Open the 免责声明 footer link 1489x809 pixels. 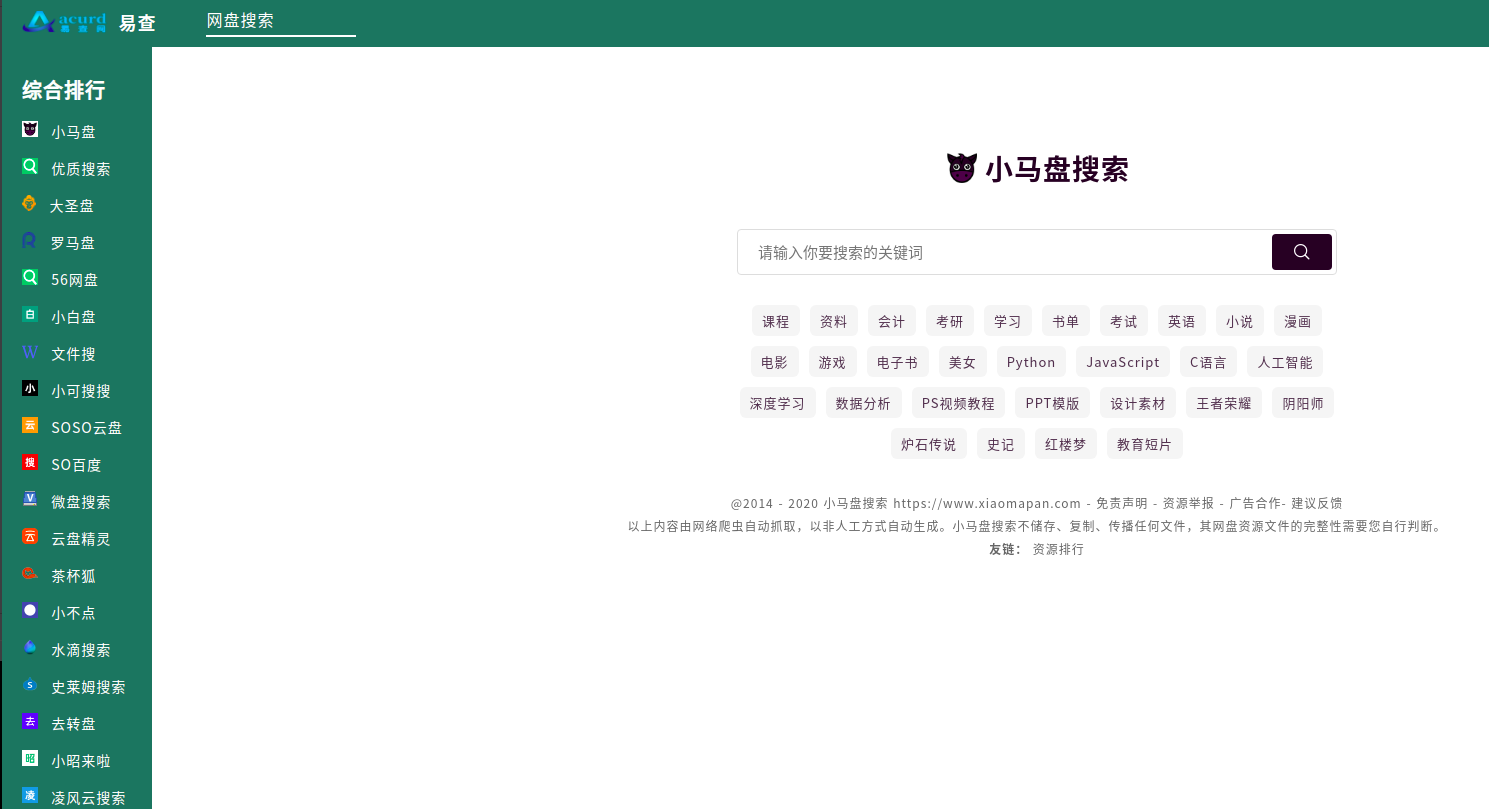[1122, 503]
